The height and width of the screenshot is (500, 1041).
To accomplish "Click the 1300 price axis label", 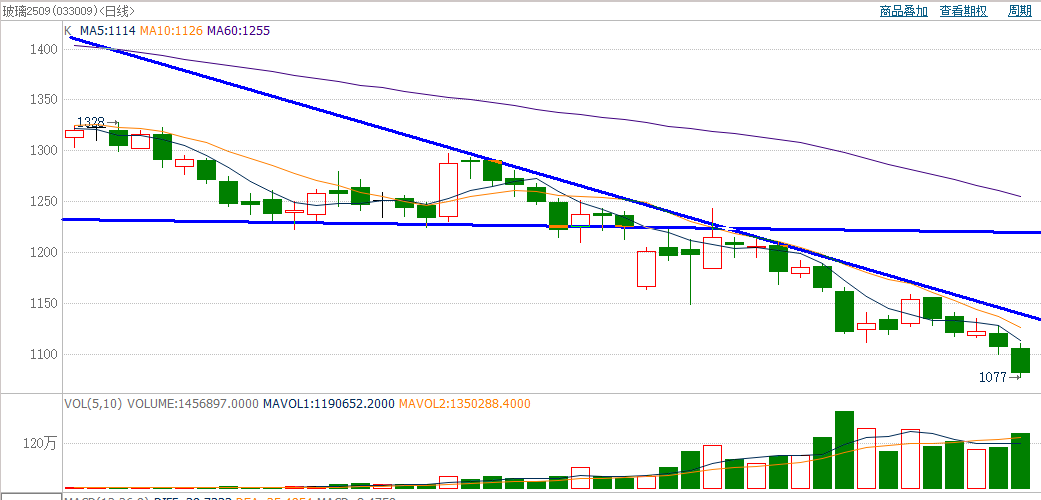I will pyautogui.click(x=44, y=151).
